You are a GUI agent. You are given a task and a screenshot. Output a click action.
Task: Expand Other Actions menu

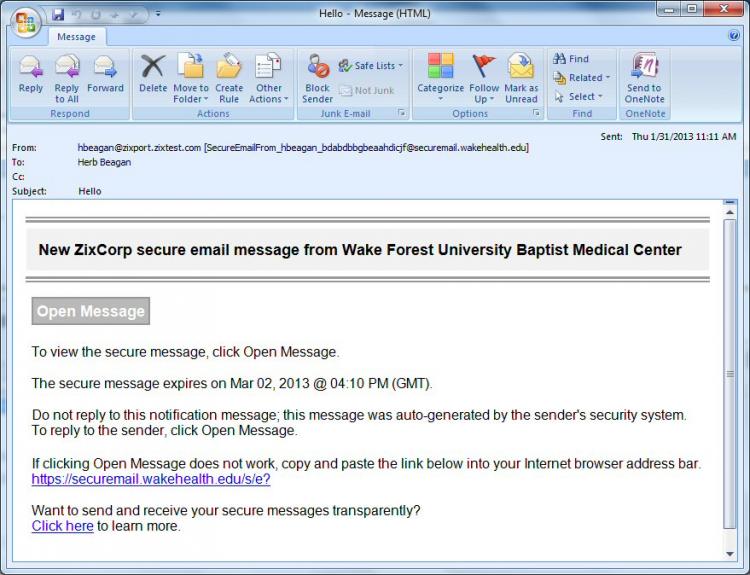click(x=269, y=79)
